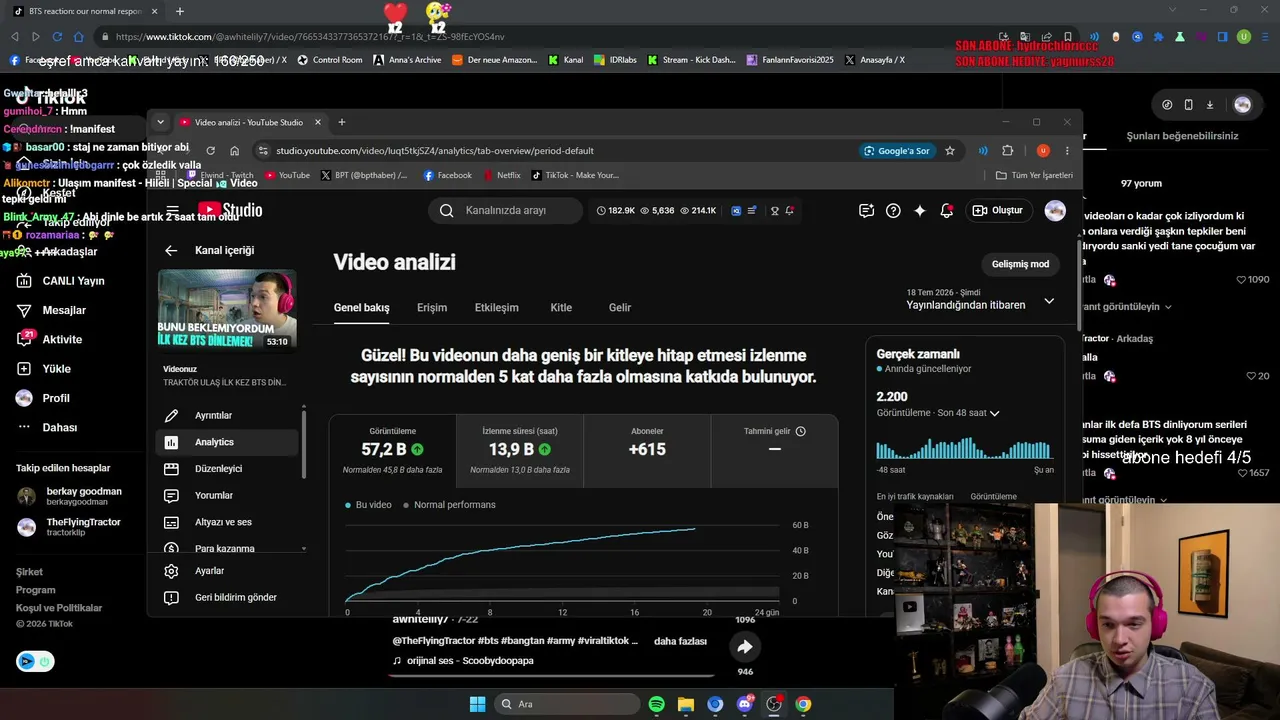Switch to the Gelir tab

click(620, 308)
